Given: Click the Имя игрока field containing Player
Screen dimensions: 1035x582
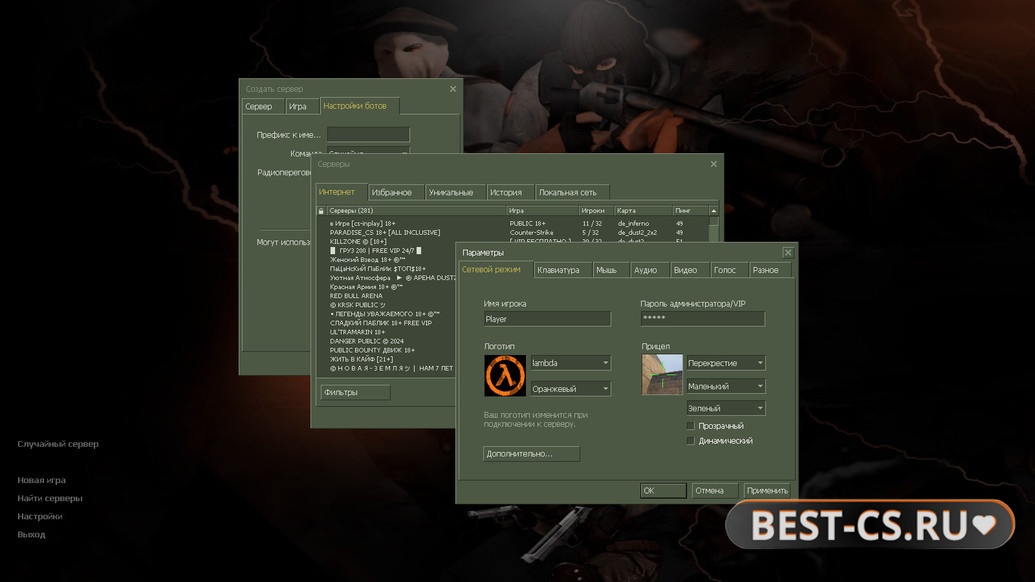Looking at the screenshot, I should pos(547,319).
